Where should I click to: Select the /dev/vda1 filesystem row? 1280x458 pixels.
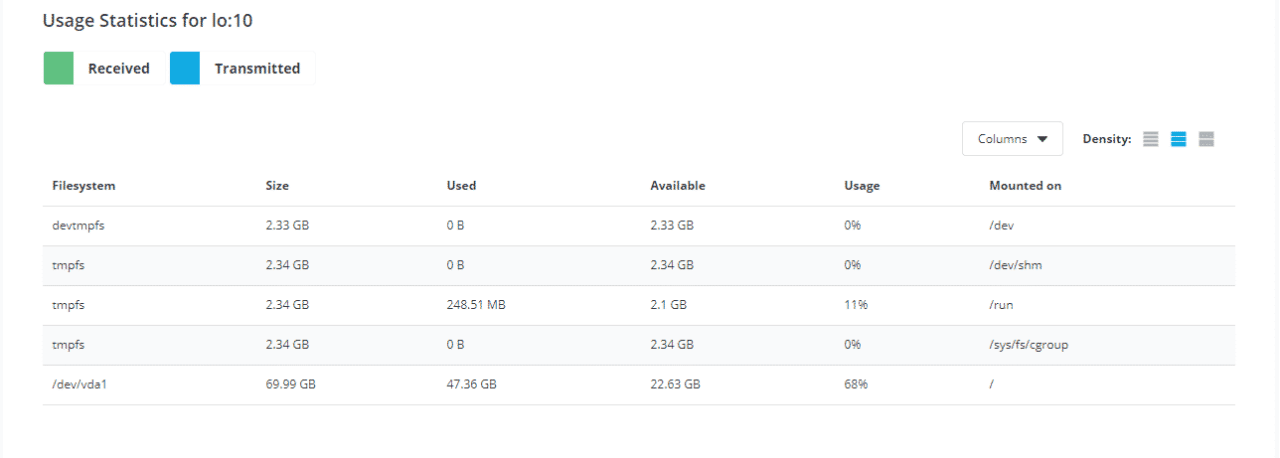[79, 384]
